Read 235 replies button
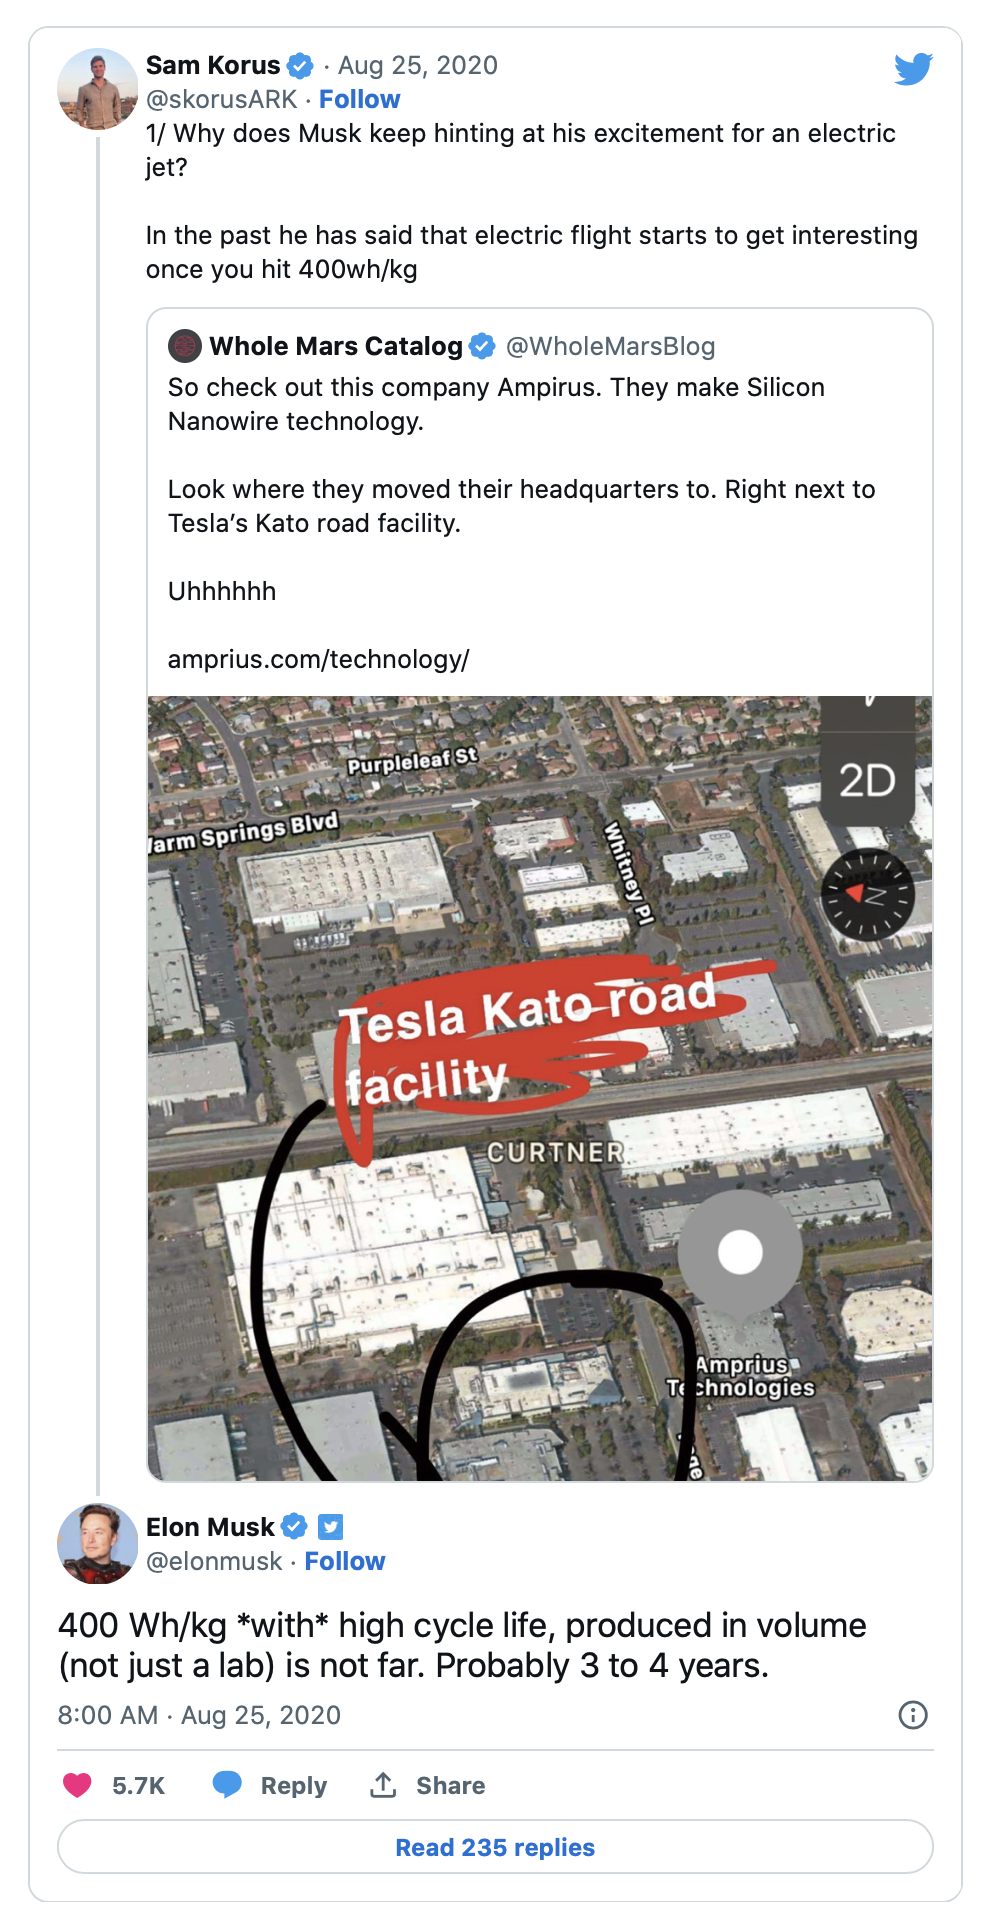 495,1847
